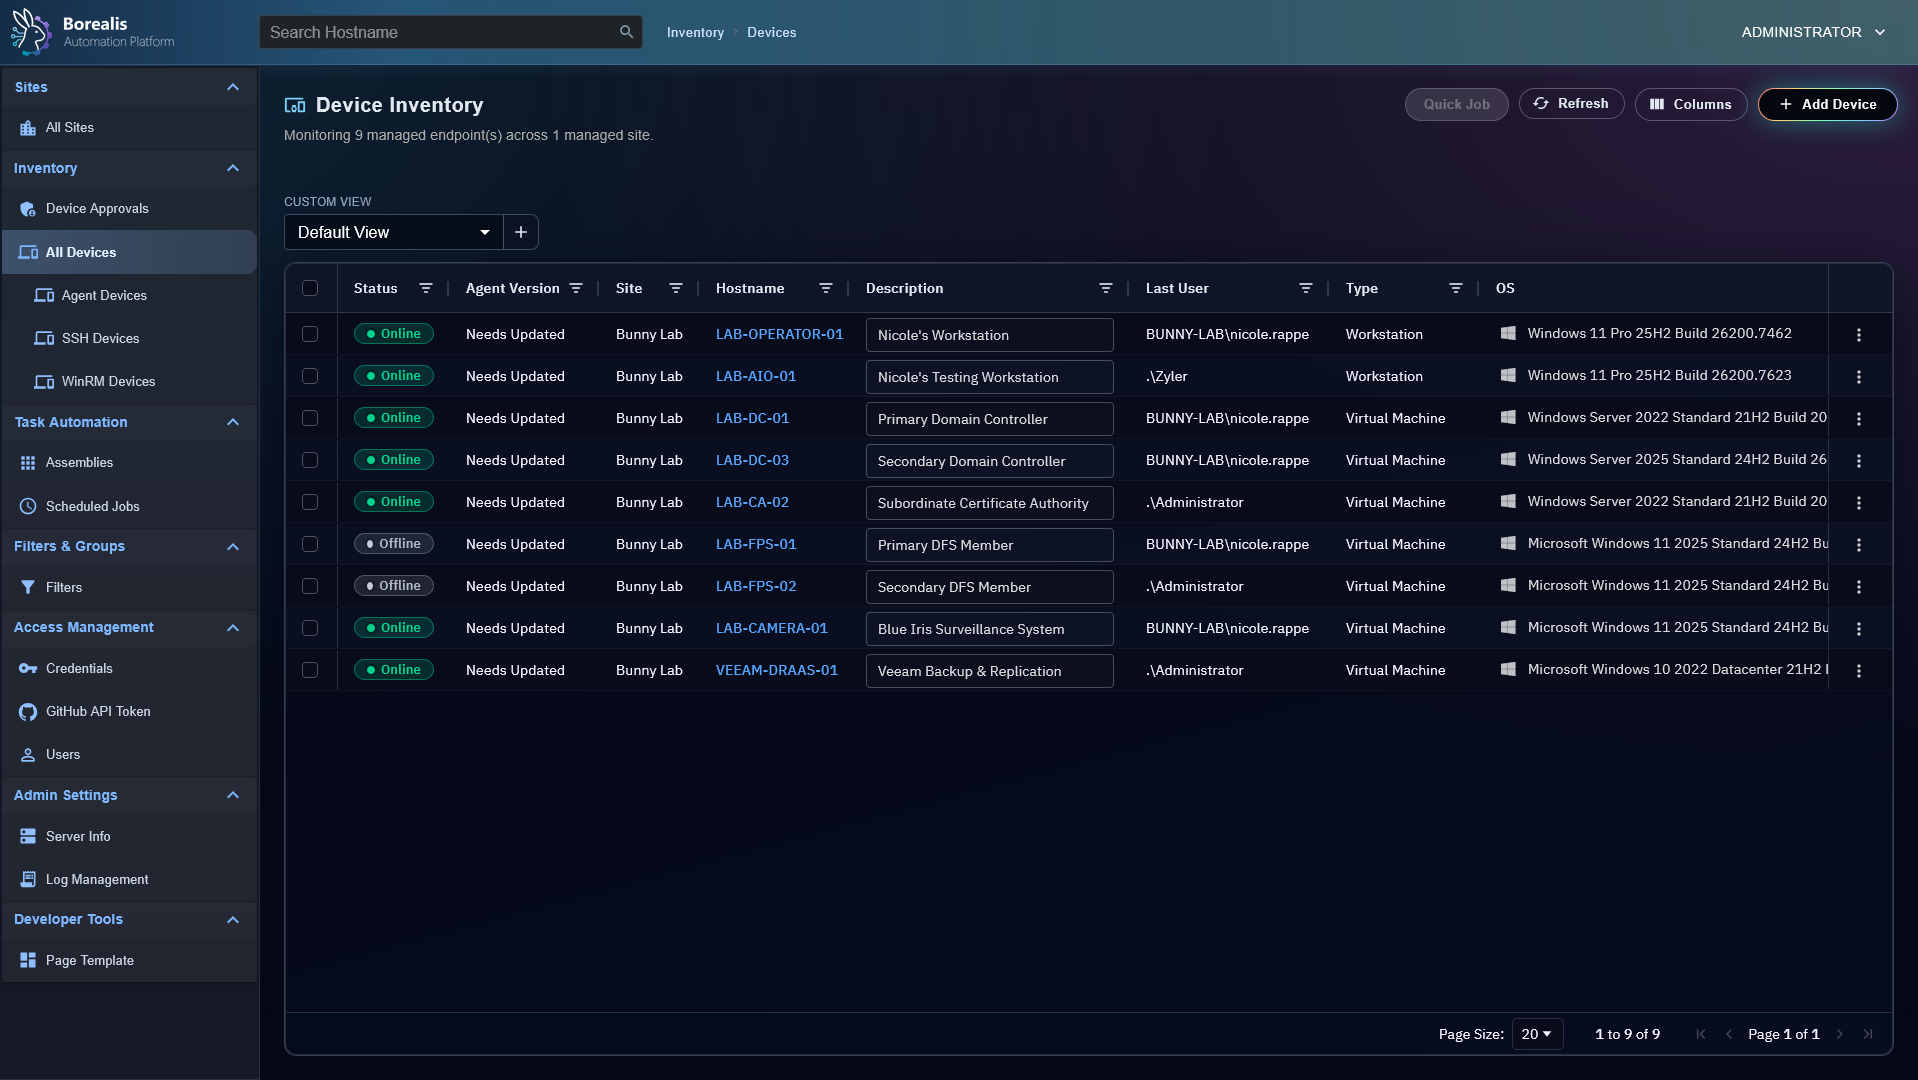Open the row menu for LAB-OPERATOR-01

(1859, 335)
